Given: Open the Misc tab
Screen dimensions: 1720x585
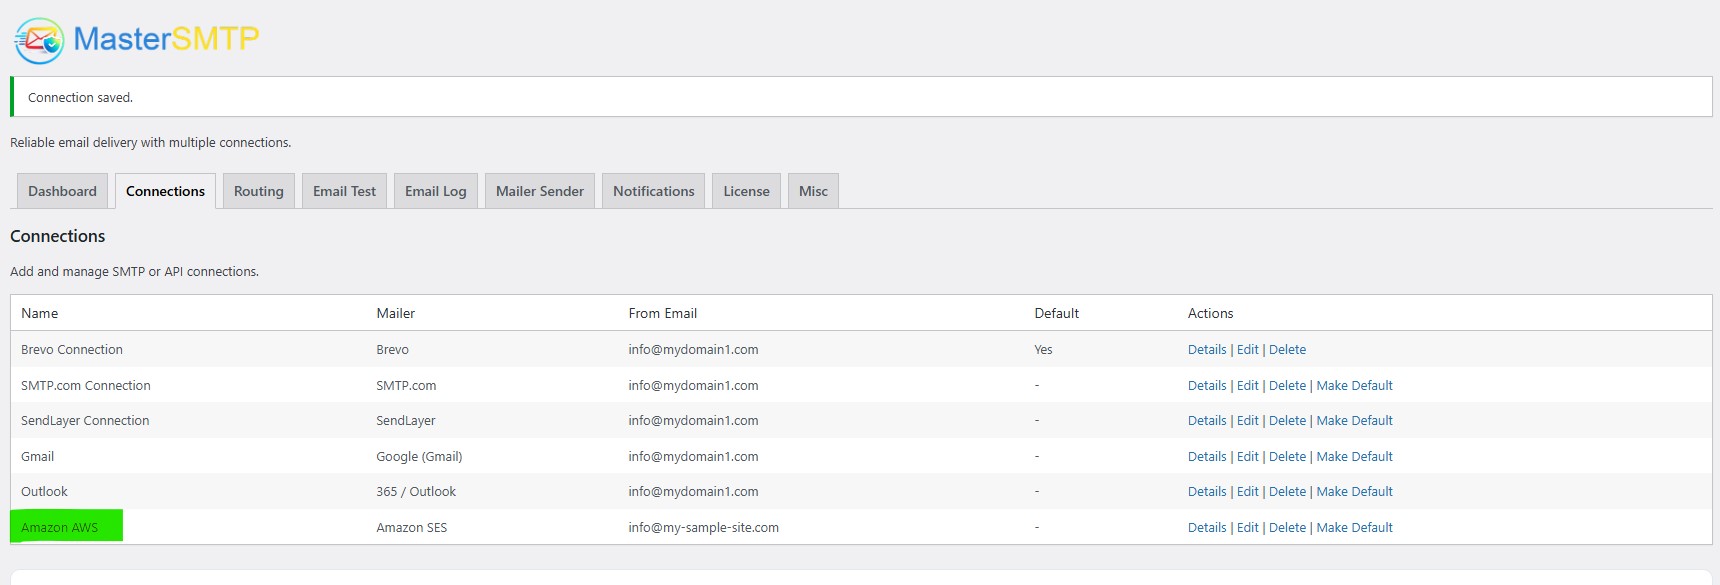Looking at the screenshot, I should pos(813,191).
